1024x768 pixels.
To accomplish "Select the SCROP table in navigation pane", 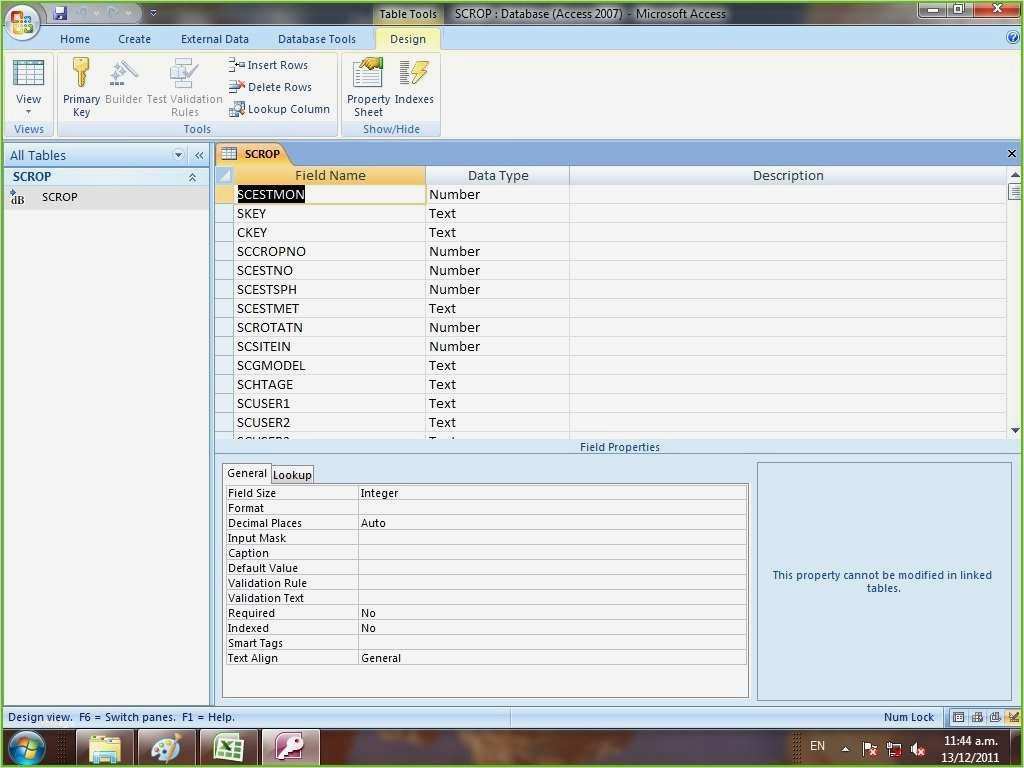I will point(59,197).
